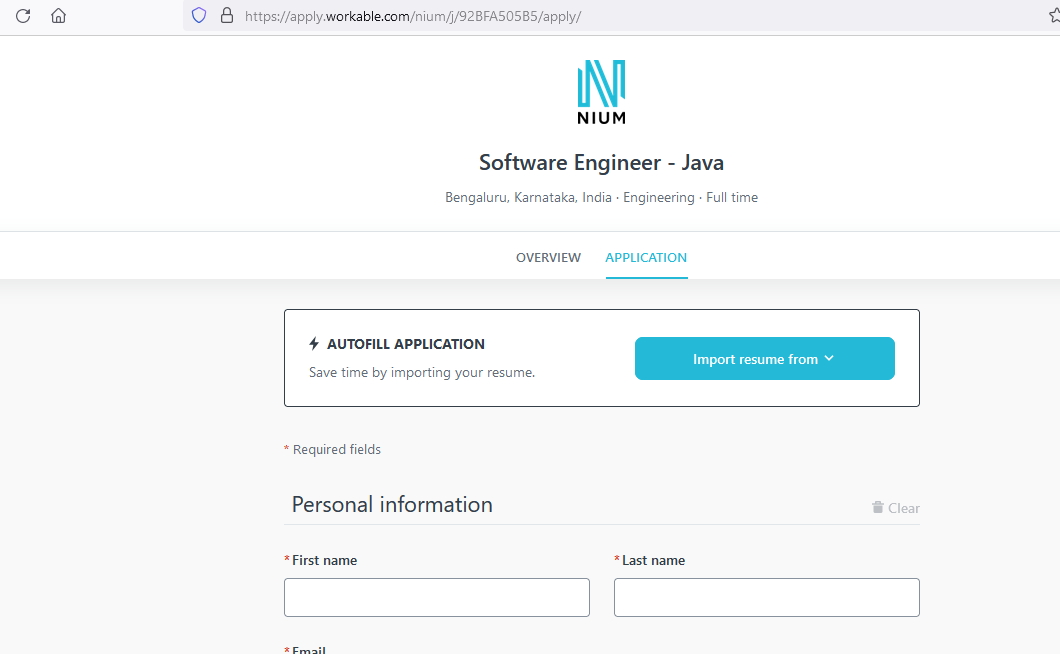Screen dimensions: 1060x654
Task: Click the Required fields note
Action: point(336,450)
